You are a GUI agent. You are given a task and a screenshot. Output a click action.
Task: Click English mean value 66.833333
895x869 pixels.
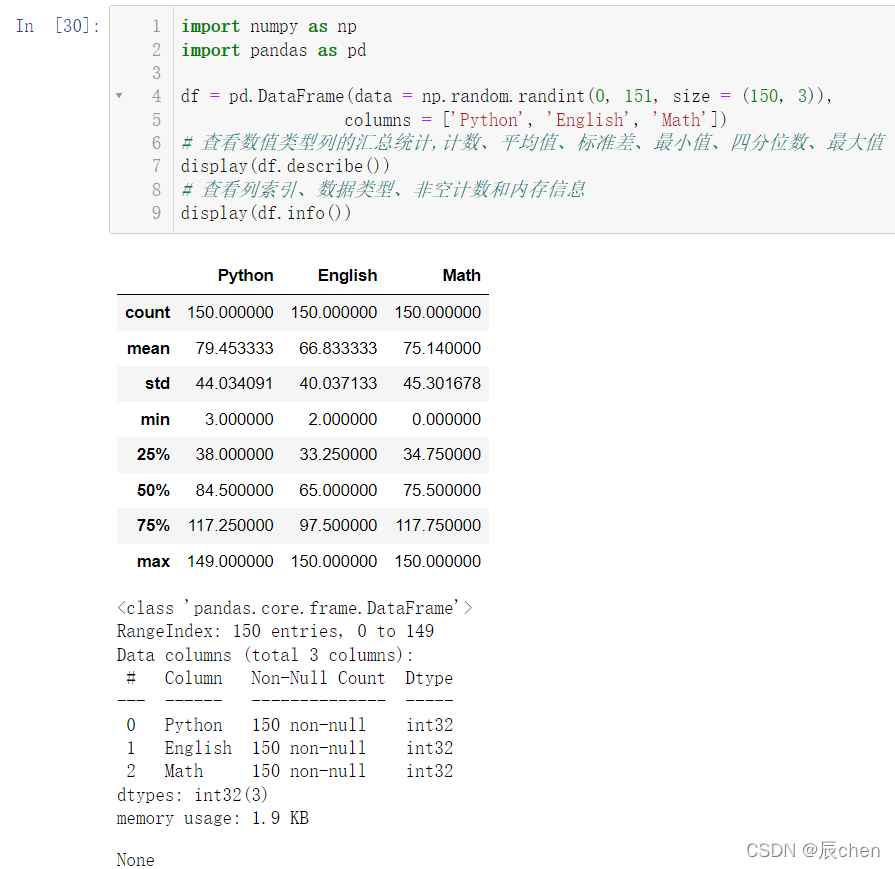point(338,348)
